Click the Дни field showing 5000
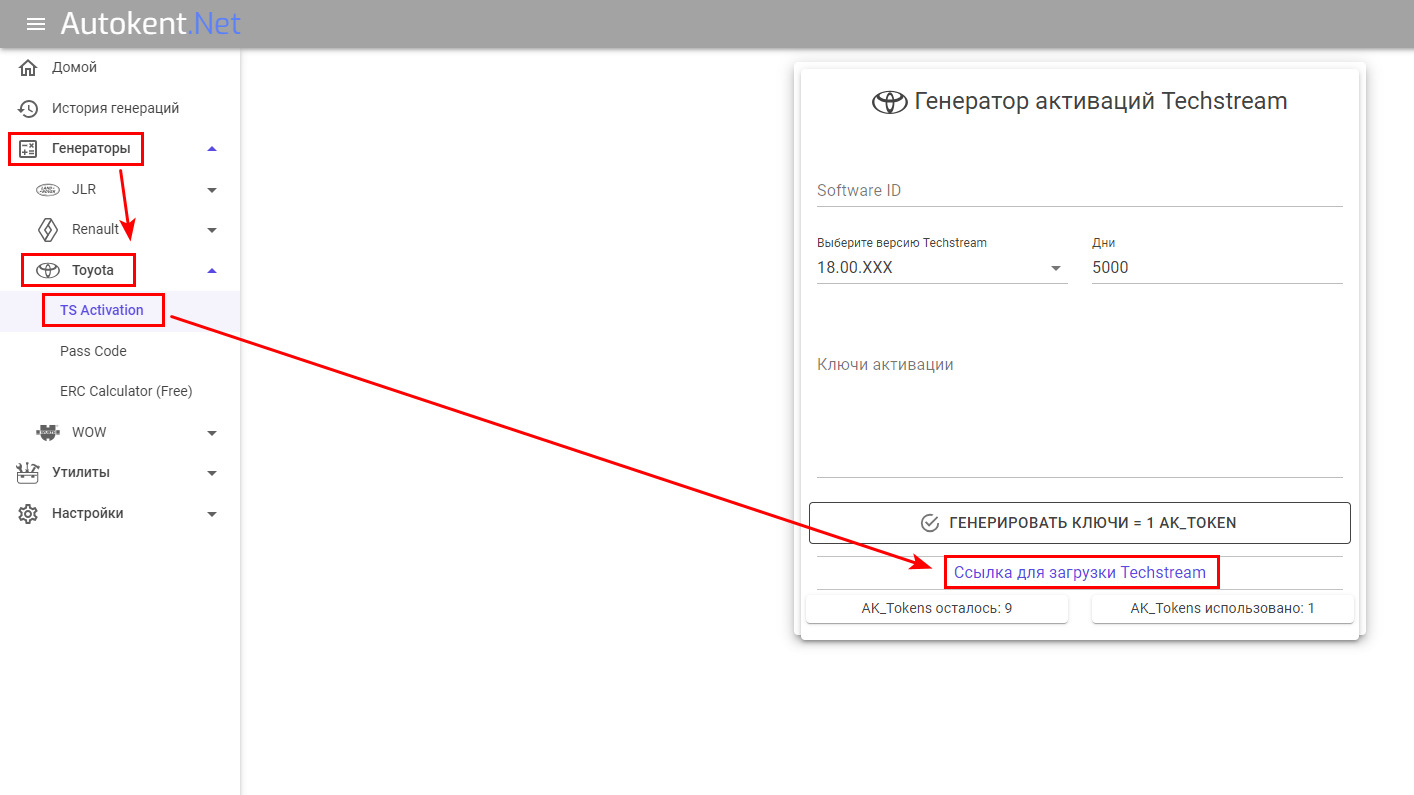The width and height of the screenshot is (1414, 795). [1217, 268]
